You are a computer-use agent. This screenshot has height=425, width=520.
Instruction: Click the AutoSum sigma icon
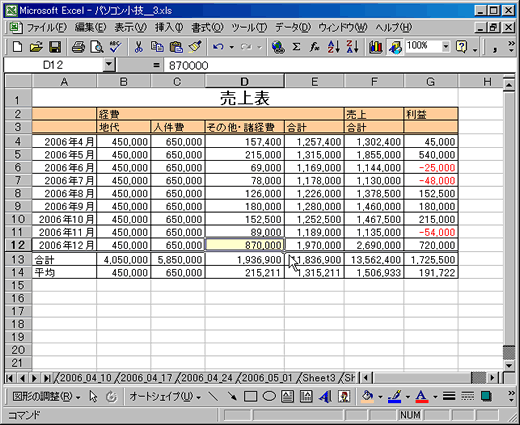tap(296, 47)
